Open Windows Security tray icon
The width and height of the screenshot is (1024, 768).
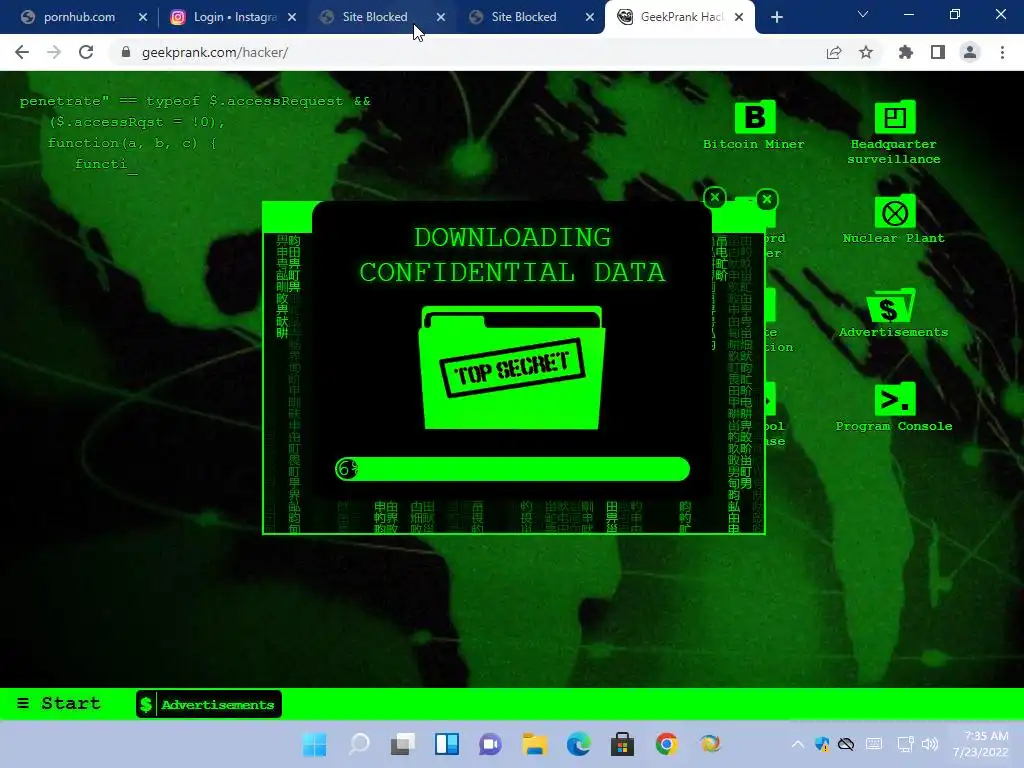[x=822, y=744]
